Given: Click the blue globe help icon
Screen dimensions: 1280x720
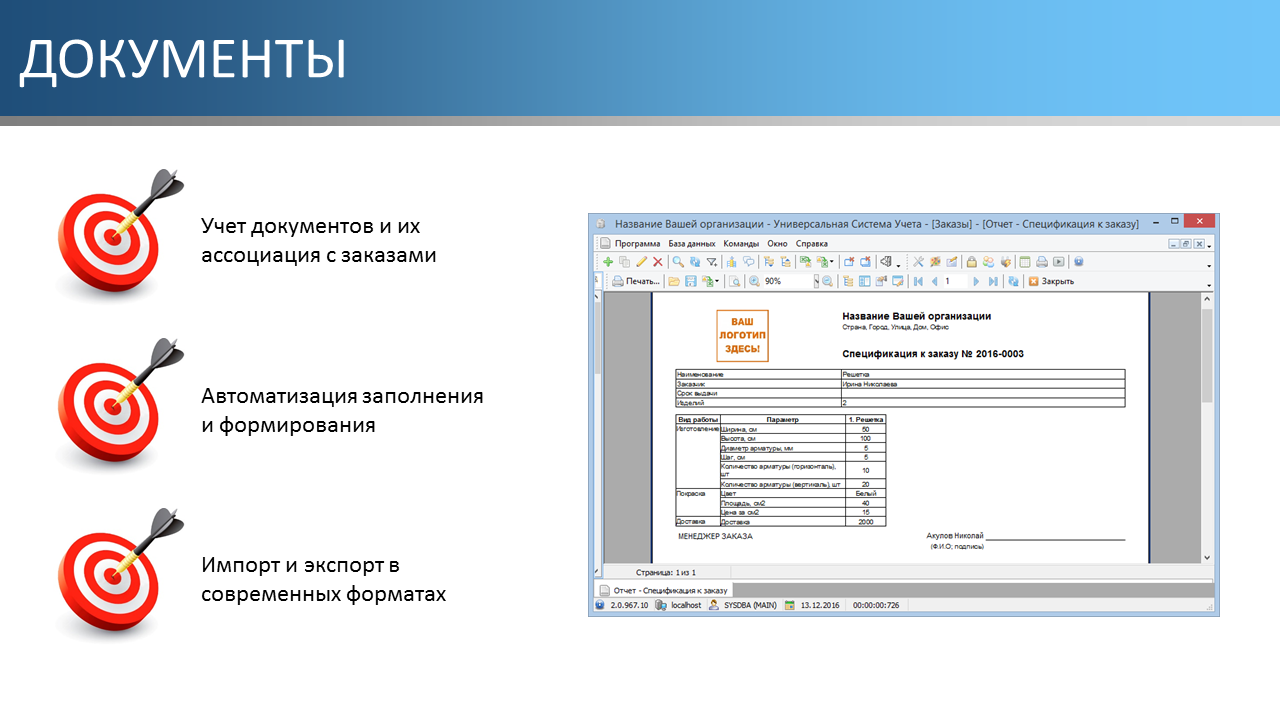Looking at the screenshot, I should coord(1078,262).
